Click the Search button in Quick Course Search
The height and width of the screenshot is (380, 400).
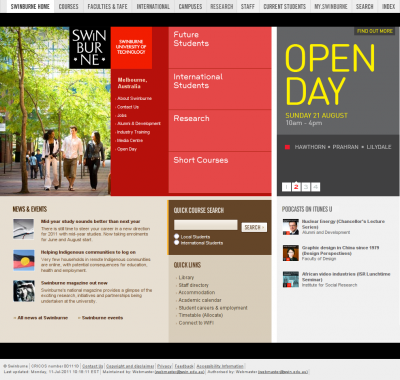tap(254, 227)
